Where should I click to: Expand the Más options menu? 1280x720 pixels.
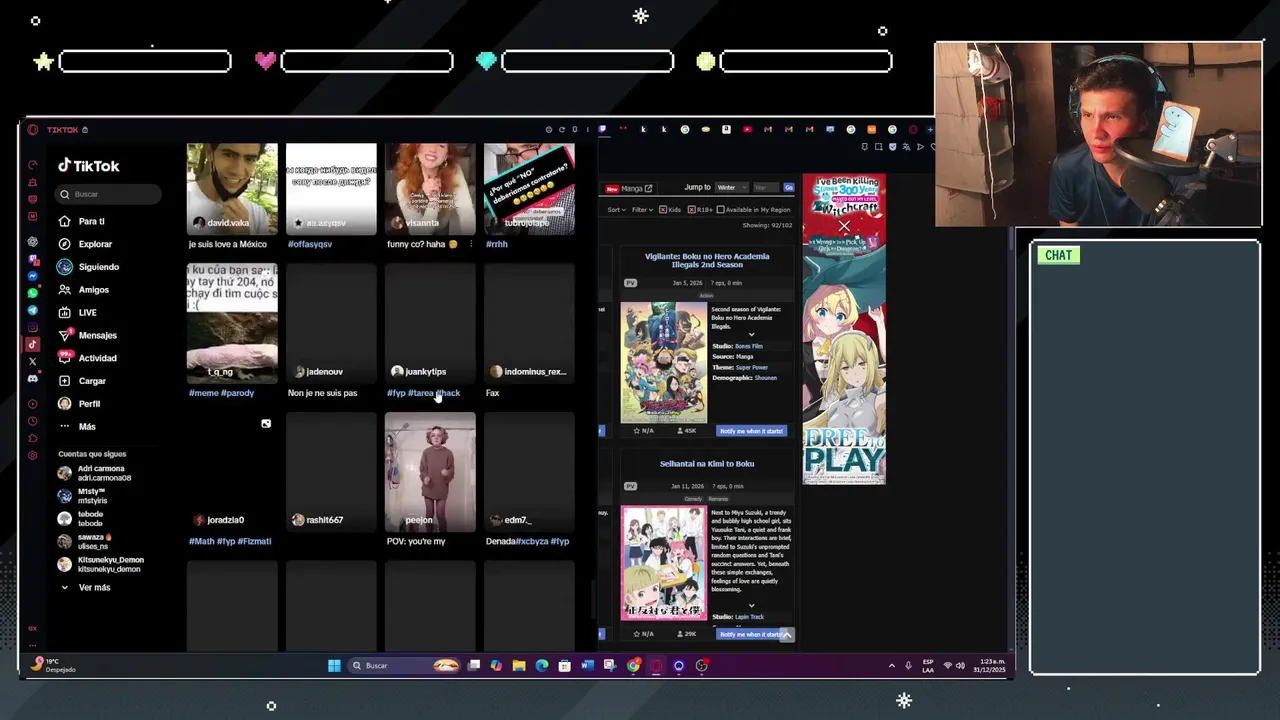[x=77, y=427]
